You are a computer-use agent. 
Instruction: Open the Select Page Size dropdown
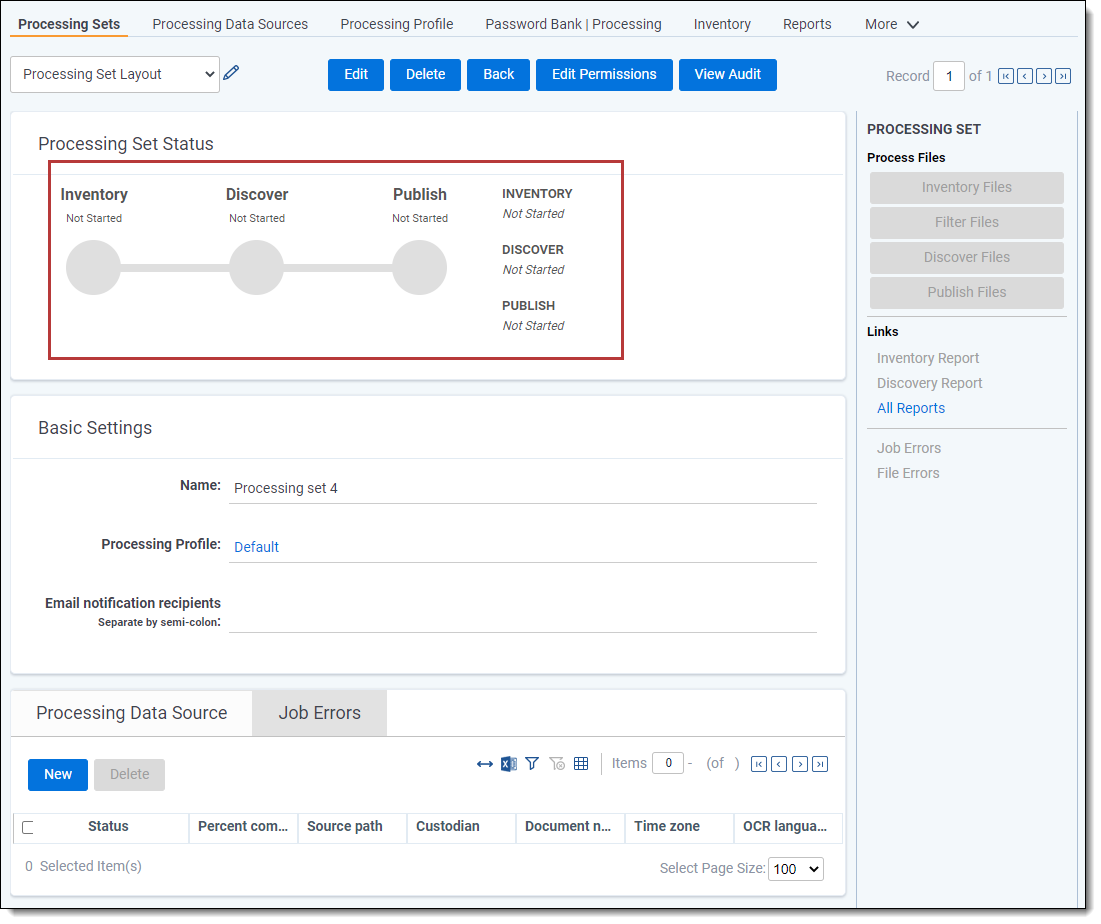click(x=795, y=869)
